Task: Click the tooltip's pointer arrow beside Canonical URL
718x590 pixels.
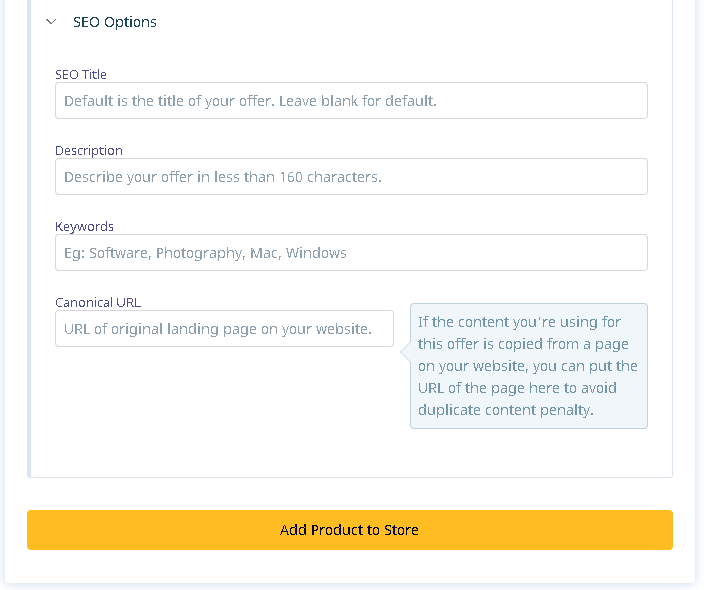Action: coord(405,352)
